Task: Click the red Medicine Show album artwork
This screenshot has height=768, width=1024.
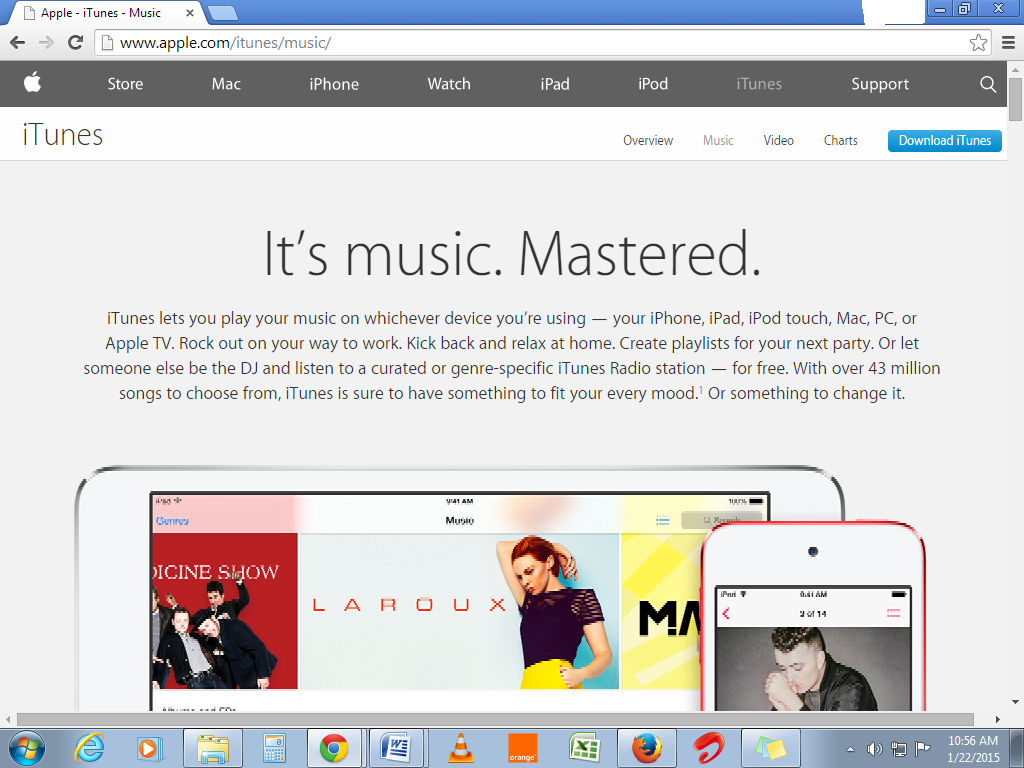Action: [x=225, y=611]
